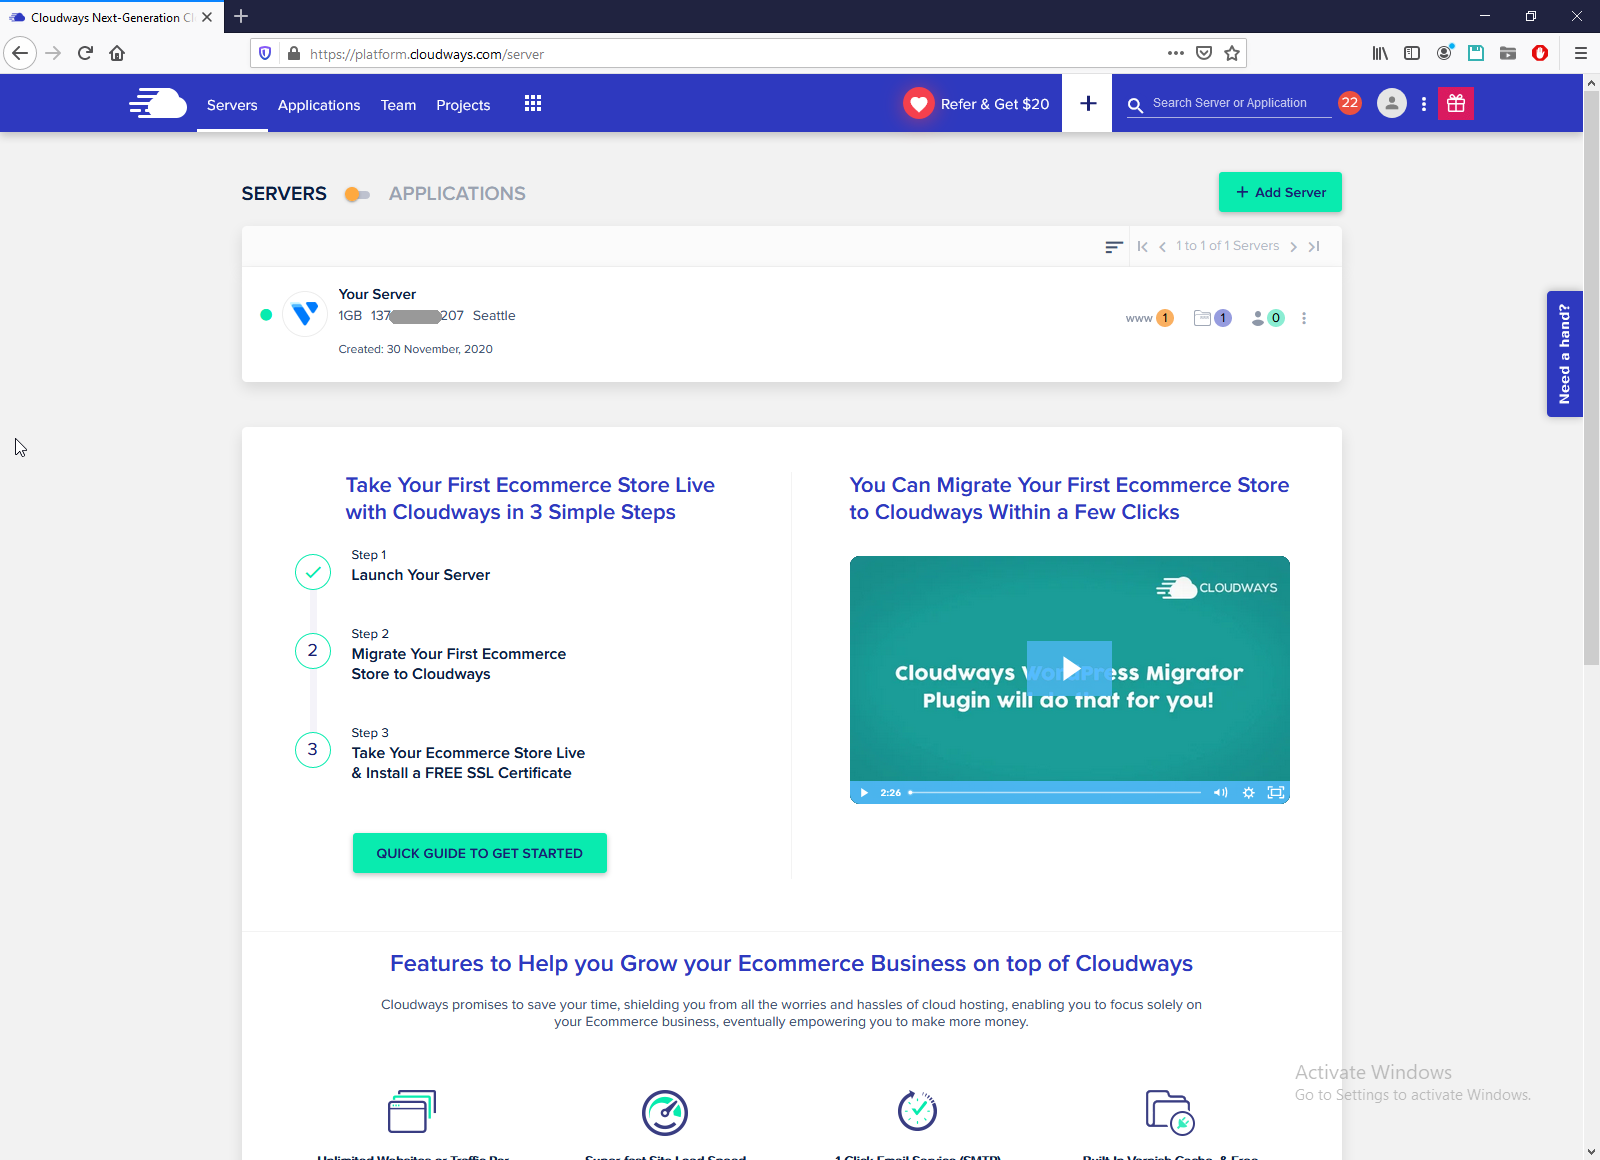Open notifications badge showing 22

click(1350, 103)
